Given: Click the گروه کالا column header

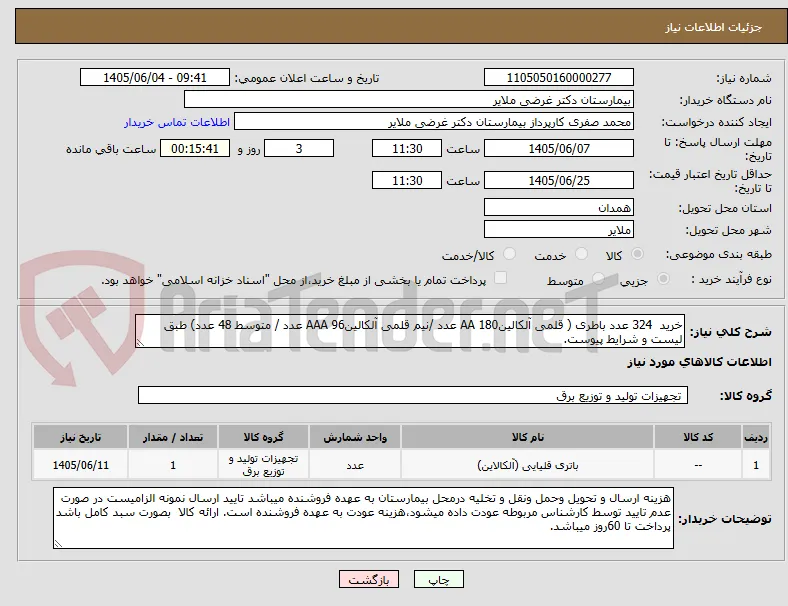Looking at the screenshot, I should tap(263, 437).
